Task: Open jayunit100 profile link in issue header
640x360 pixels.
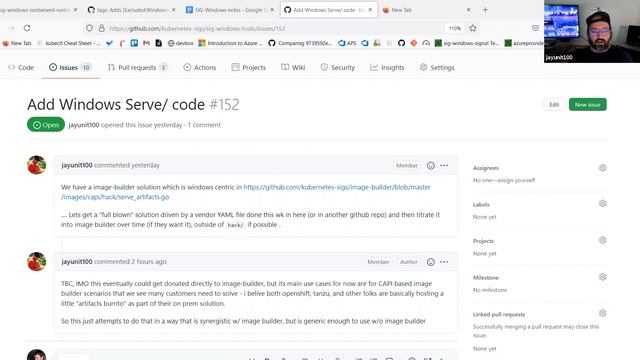Action: point(84,125)
